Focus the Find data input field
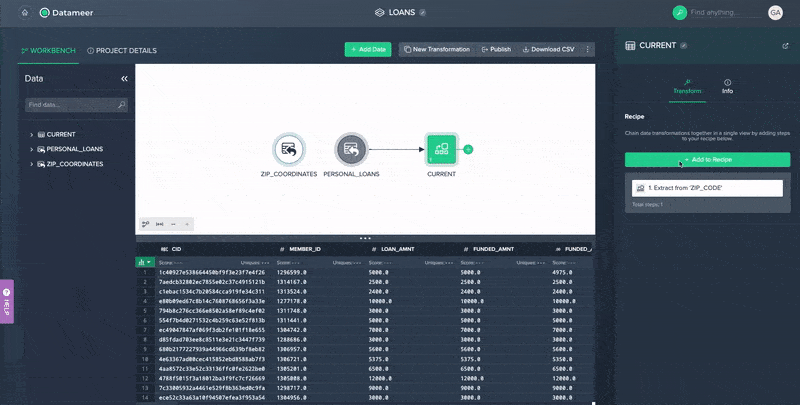The image size is (800, 405). pos(77,105)
